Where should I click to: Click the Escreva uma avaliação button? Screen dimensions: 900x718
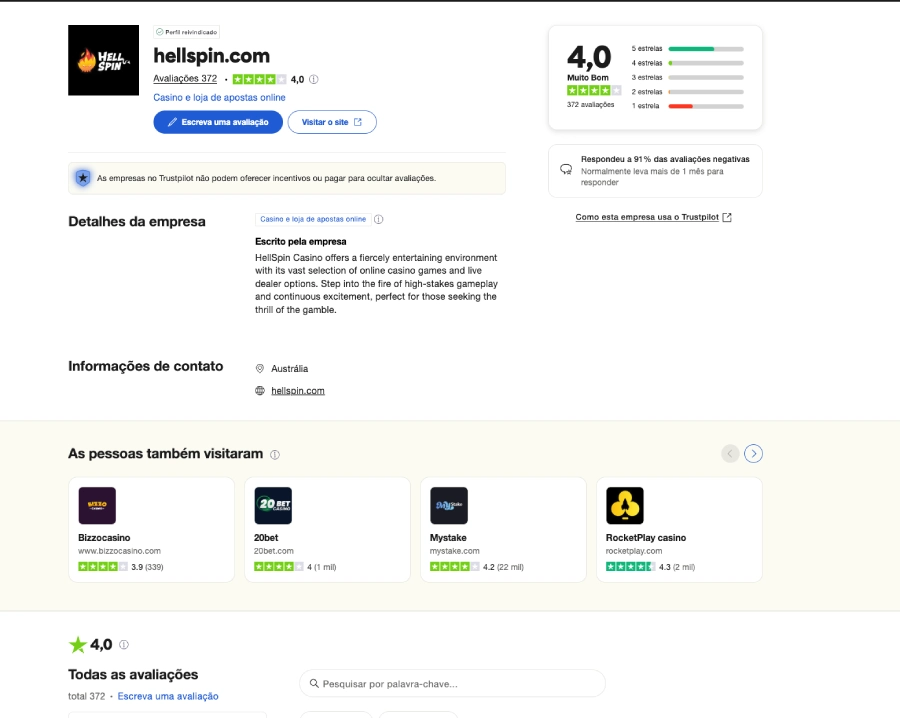tap(218, 122)
